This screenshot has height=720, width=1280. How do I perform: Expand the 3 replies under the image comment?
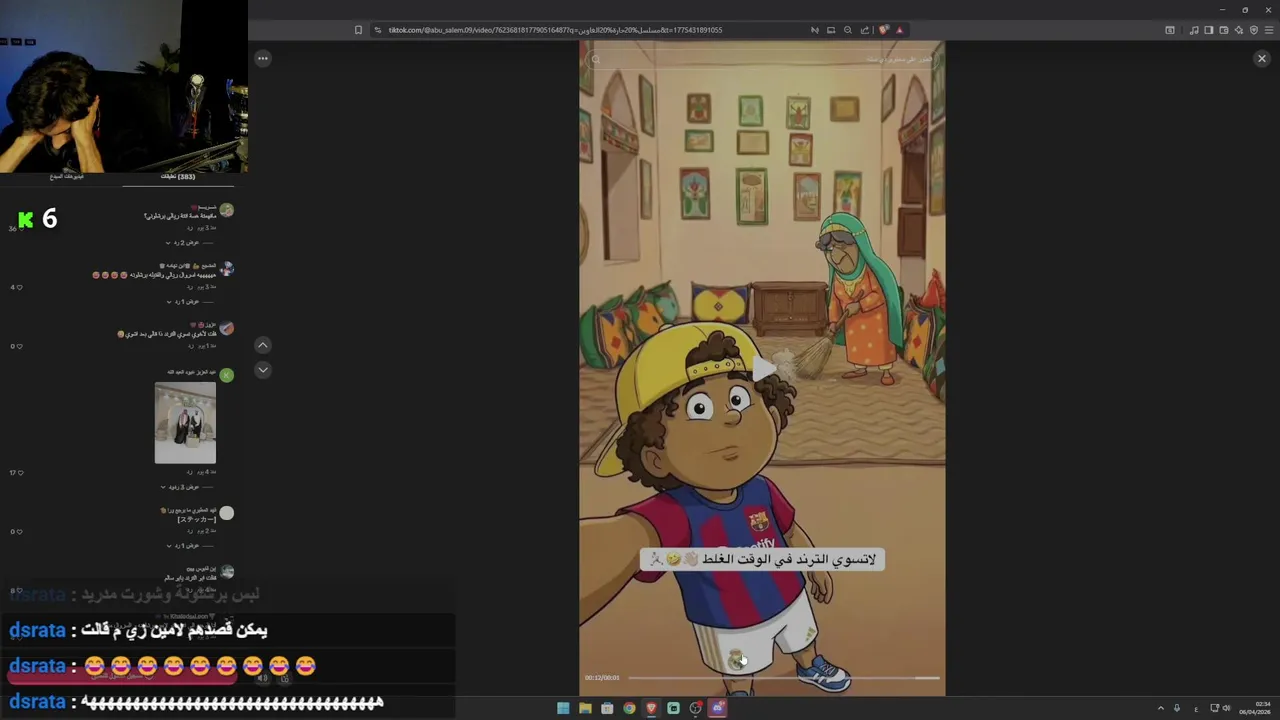tap(181, 487)
